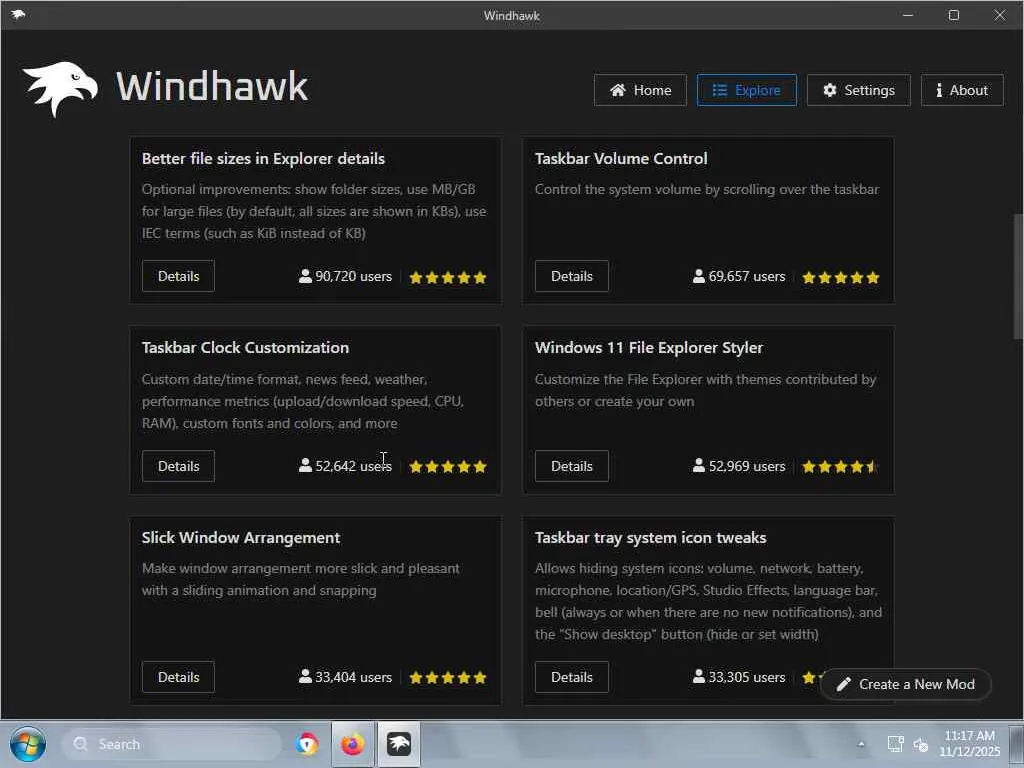Click the '33,404 users' count
Viewport: 1024px width, 768px height.
(353, 677)
